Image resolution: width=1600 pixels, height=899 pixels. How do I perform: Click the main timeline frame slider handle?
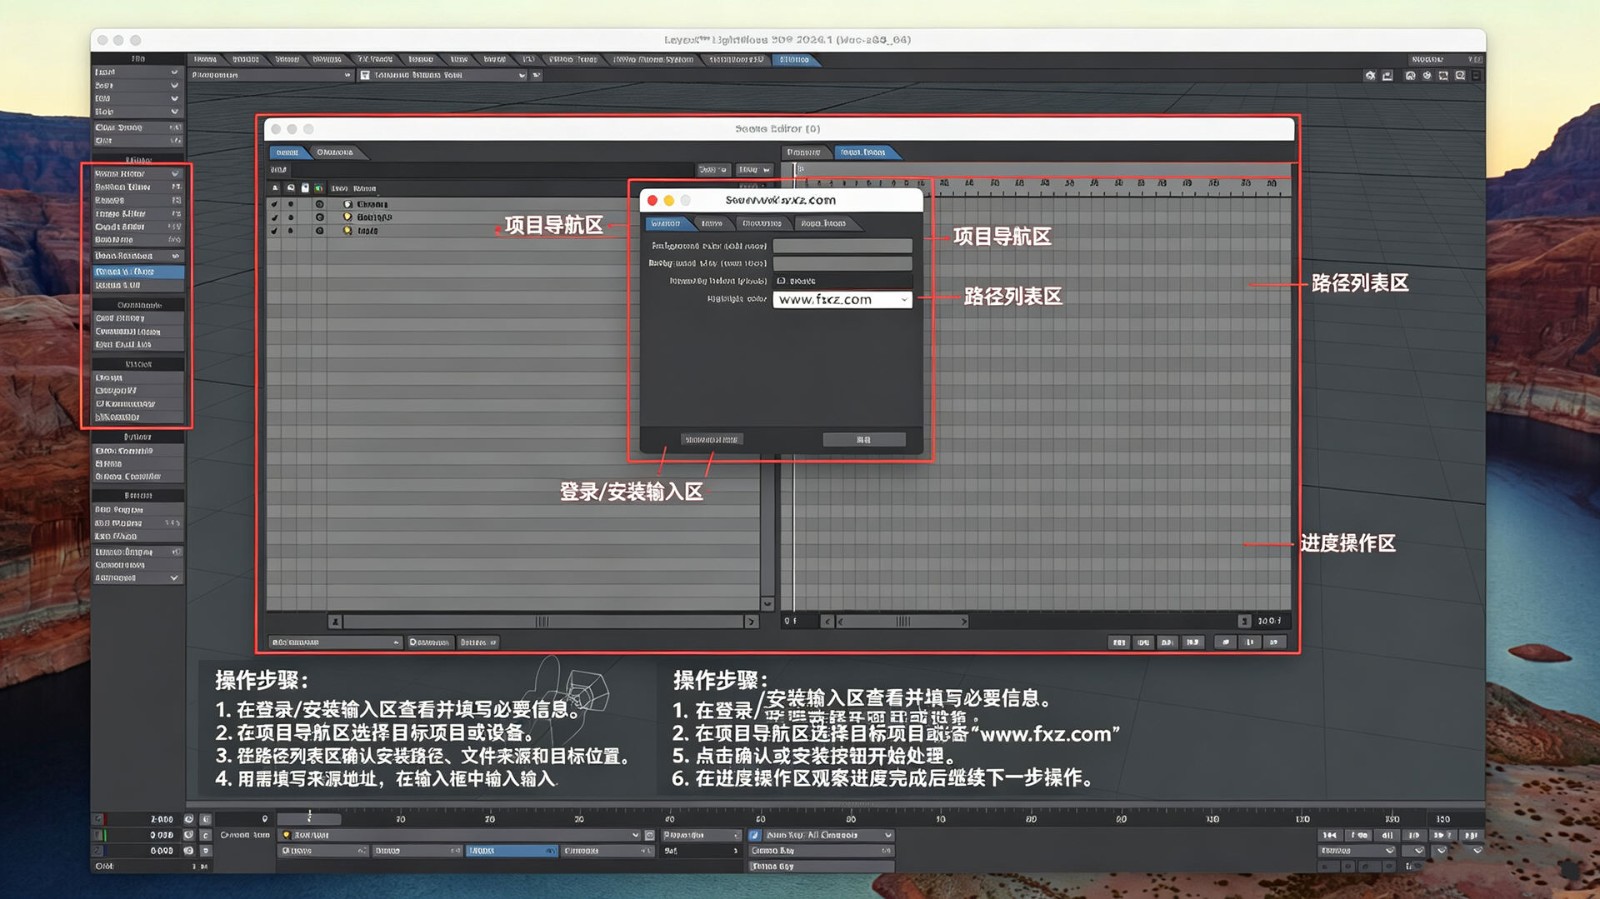pos(309,818)
